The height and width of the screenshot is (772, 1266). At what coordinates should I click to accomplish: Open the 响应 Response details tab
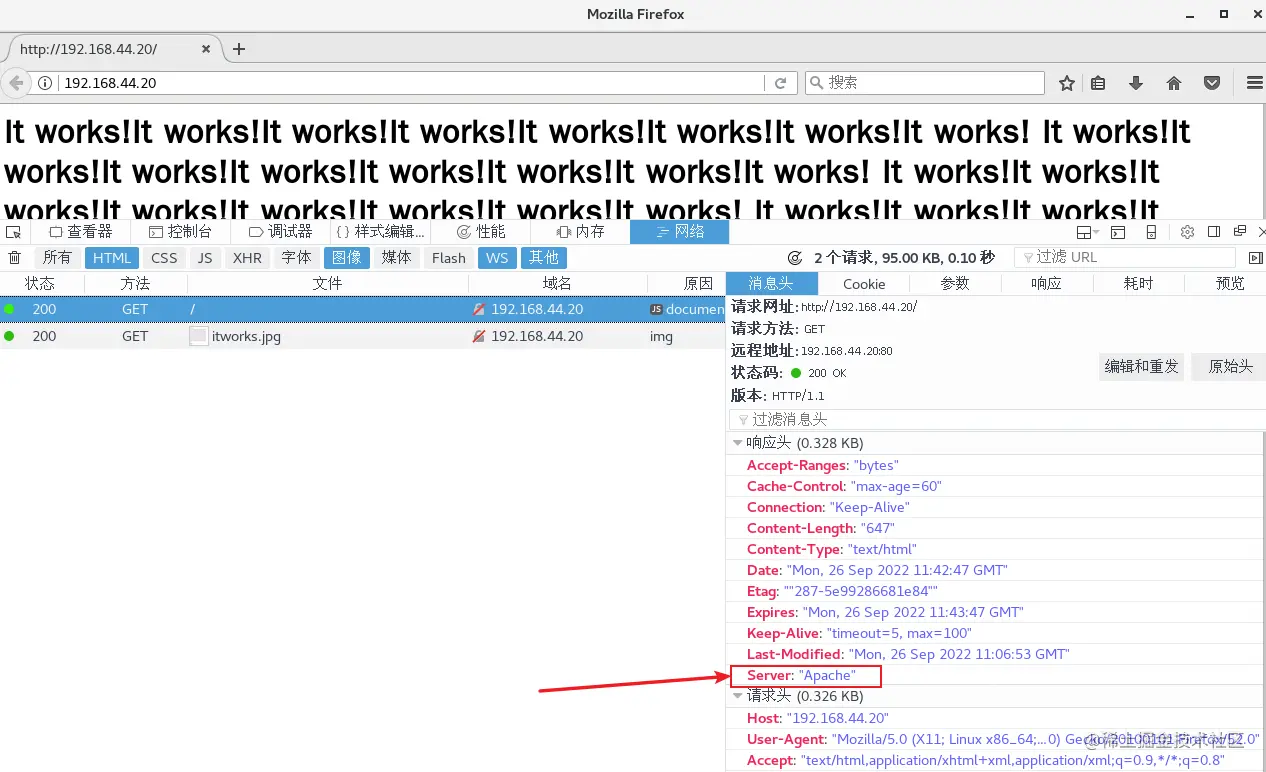[1046, 284]
